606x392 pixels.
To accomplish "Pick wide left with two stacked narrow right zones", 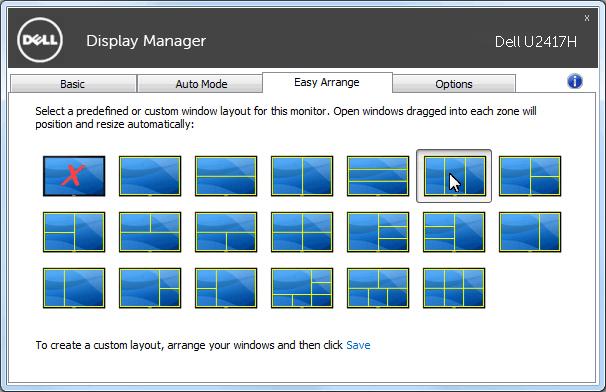I will pyautogui.click(x=150, y=288).
